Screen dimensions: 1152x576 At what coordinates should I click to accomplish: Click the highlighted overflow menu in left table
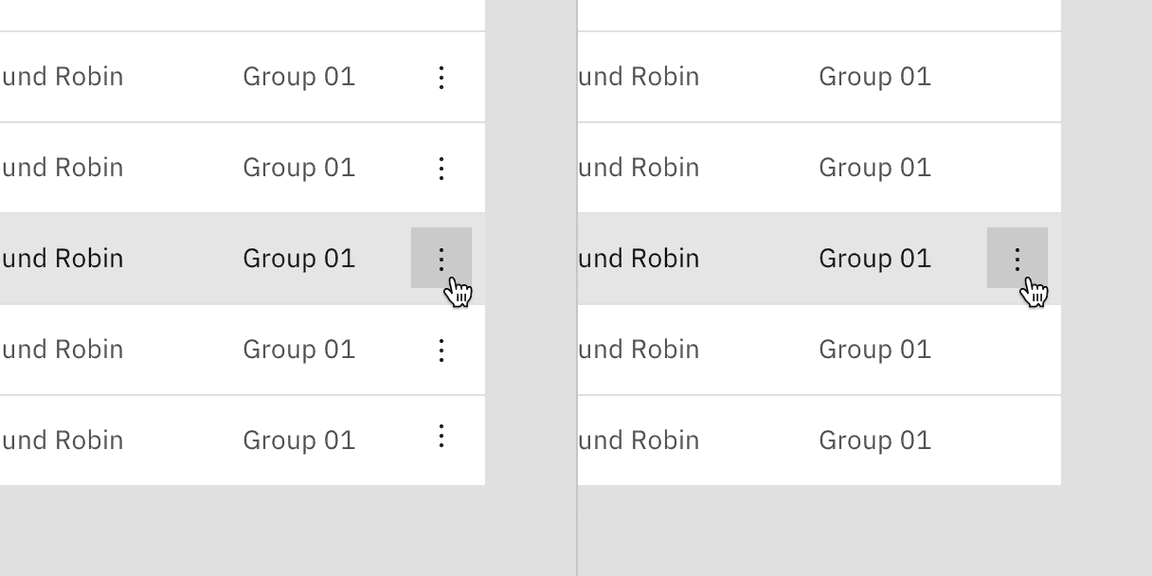441,258
